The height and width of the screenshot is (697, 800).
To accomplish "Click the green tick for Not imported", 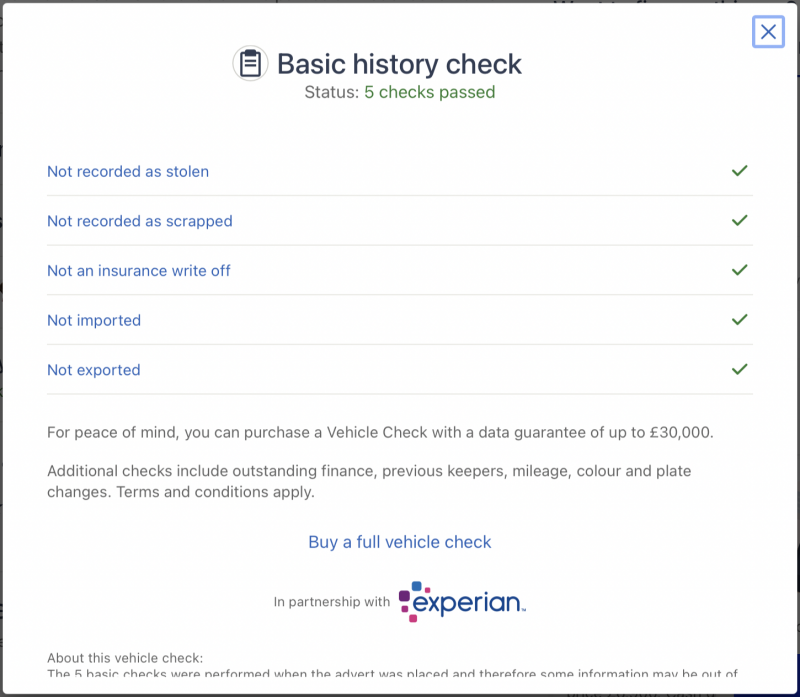I will pyautogui.click(x=739, y=320).
